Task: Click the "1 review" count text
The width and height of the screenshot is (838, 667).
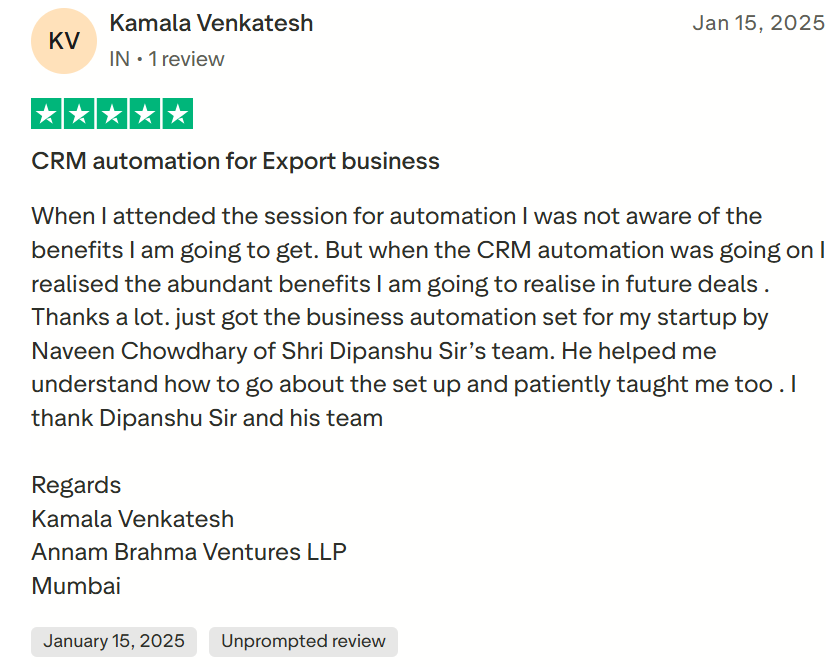Action: pos(187,59)
